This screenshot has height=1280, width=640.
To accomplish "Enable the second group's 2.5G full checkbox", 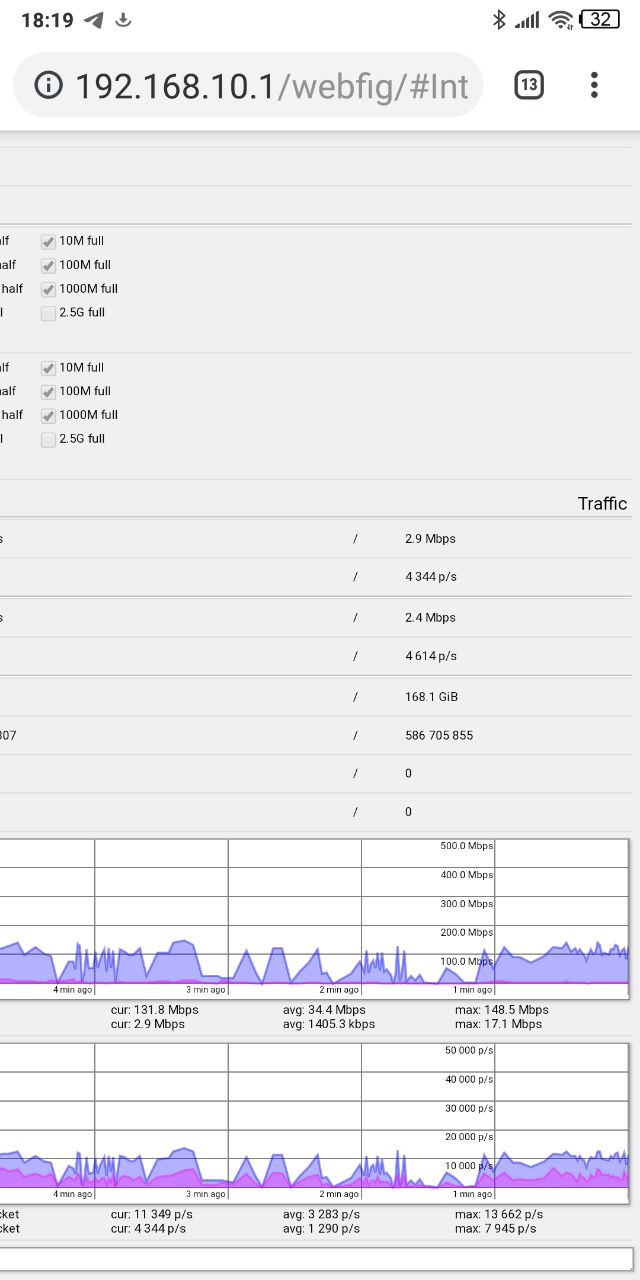I will coord(48,440).
